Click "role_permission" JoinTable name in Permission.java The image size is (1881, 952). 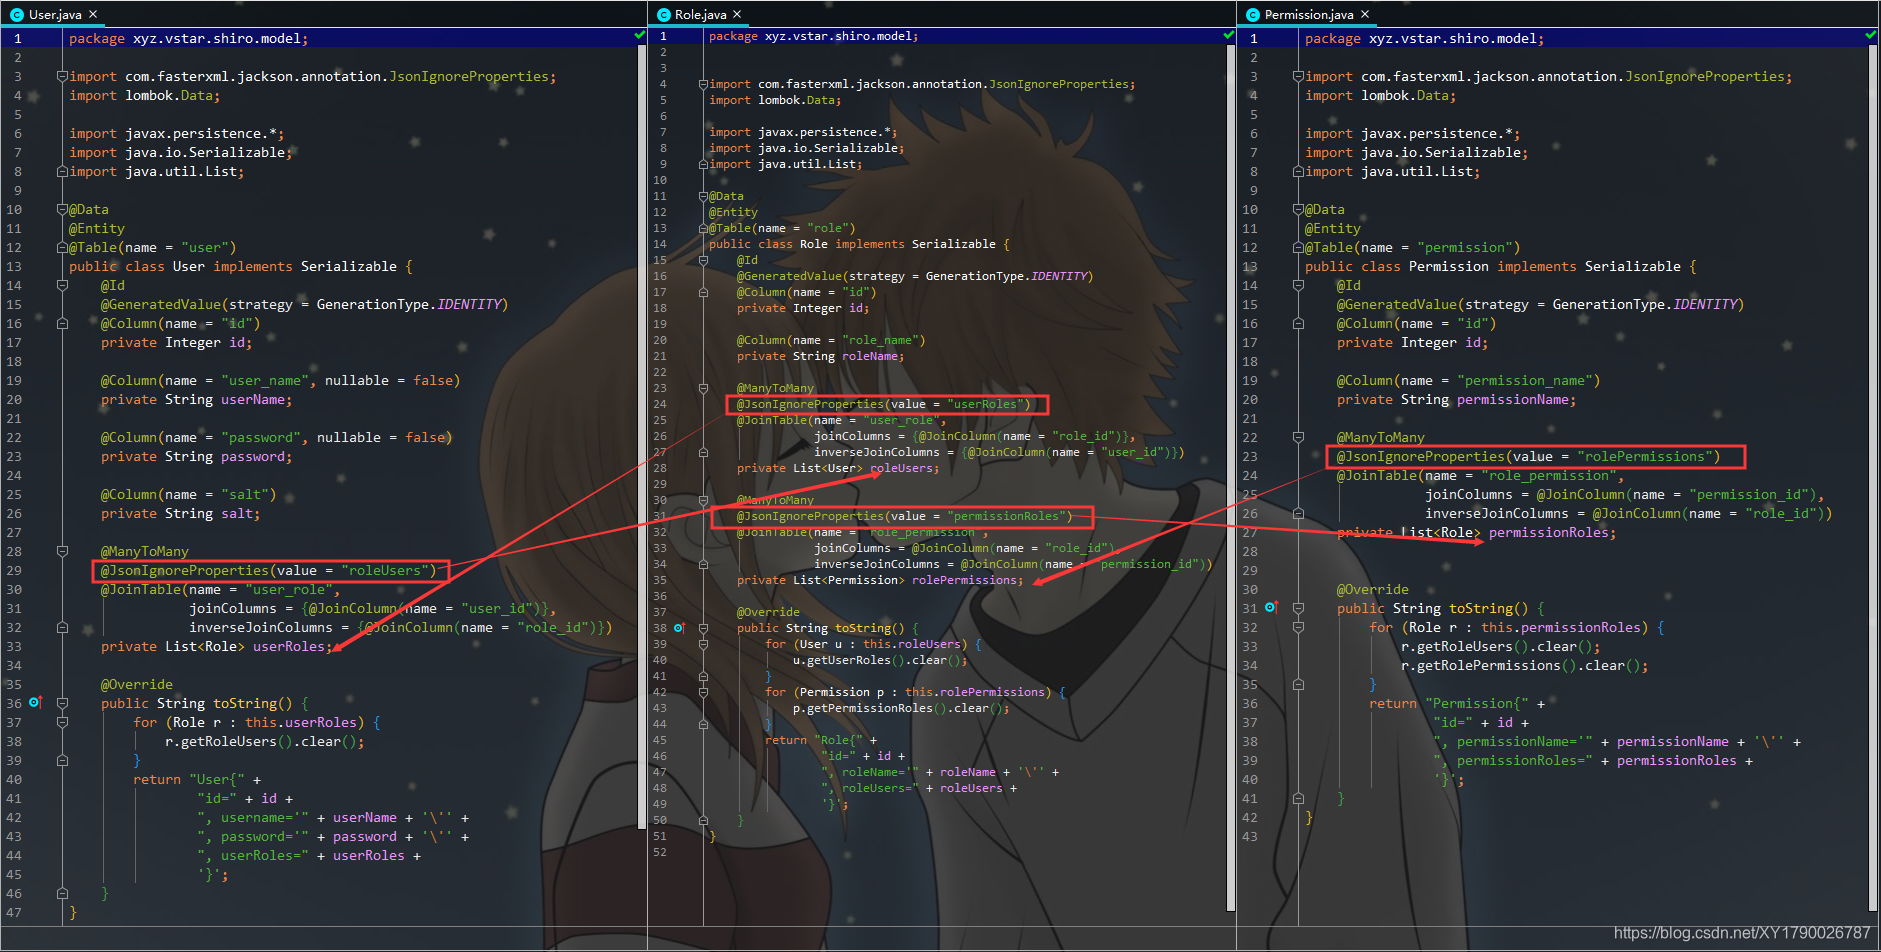pos(1549,475)
